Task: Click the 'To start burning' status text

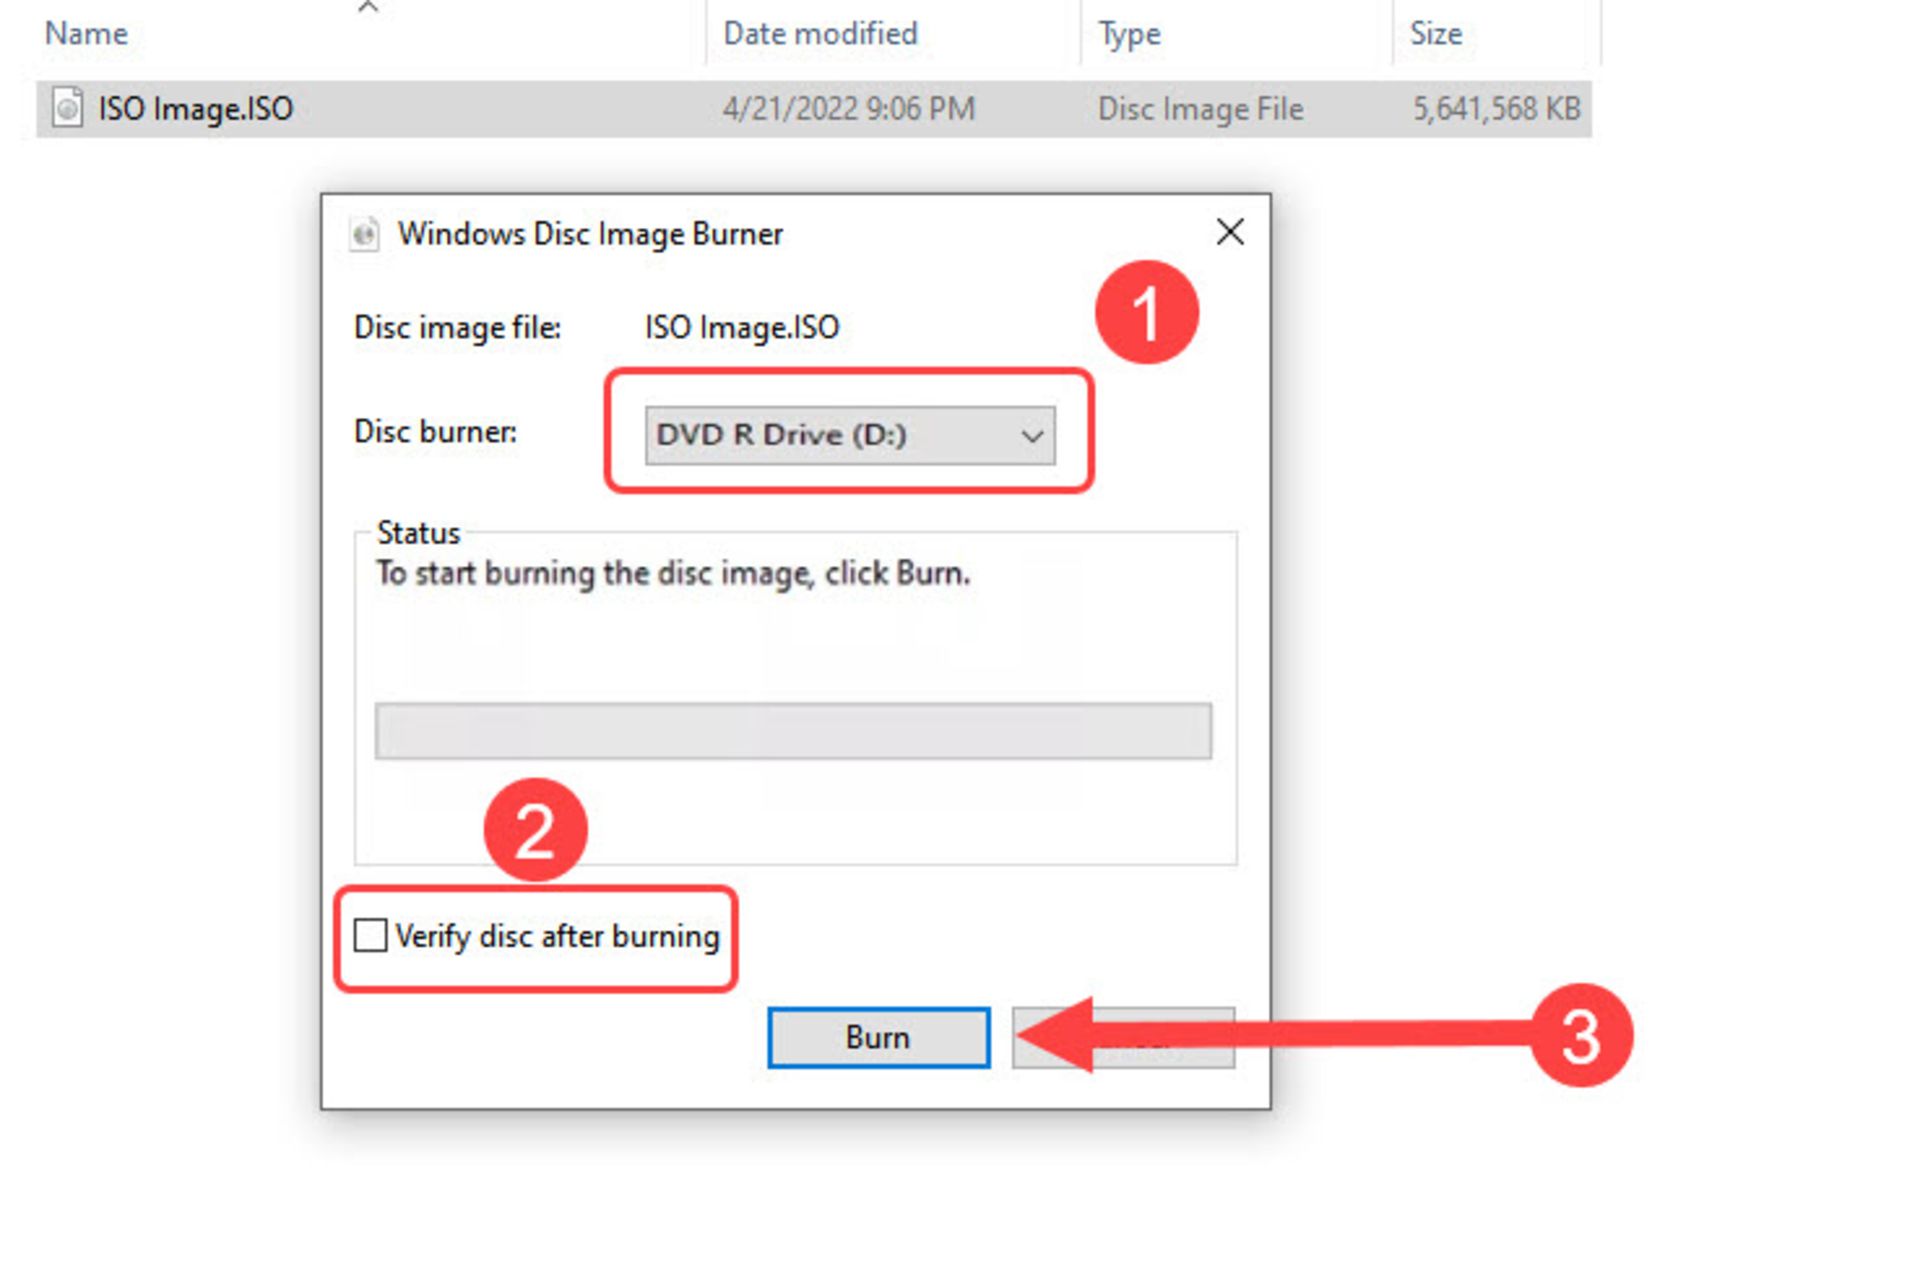Action: [x=673, y=573]
